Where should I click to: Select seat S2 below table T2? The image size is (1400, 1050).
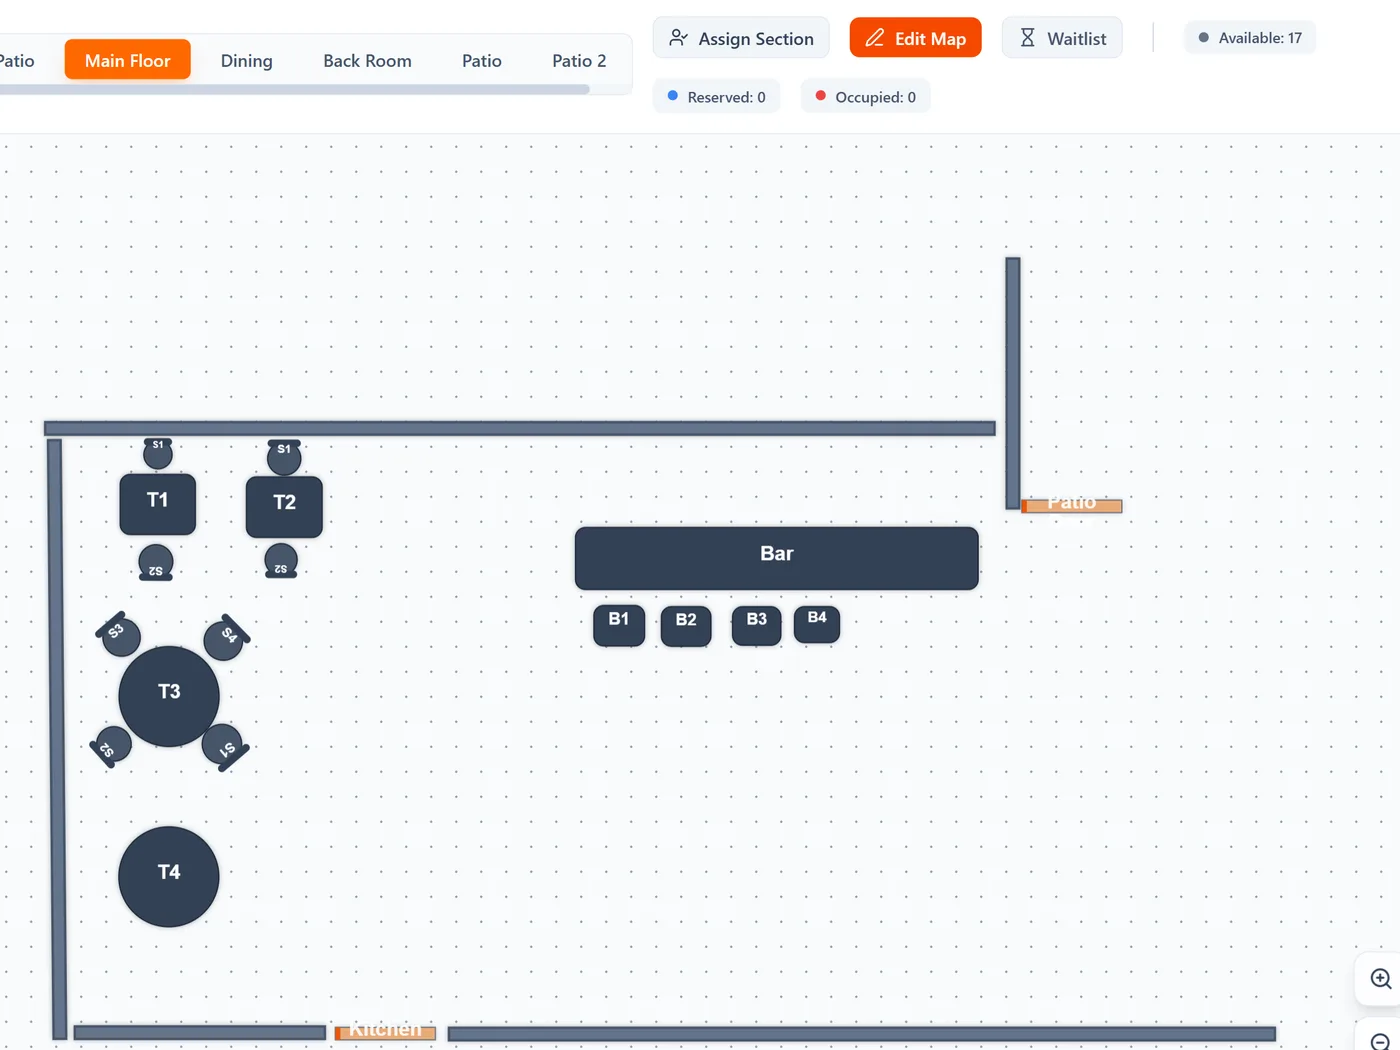(x=281, y=561)
